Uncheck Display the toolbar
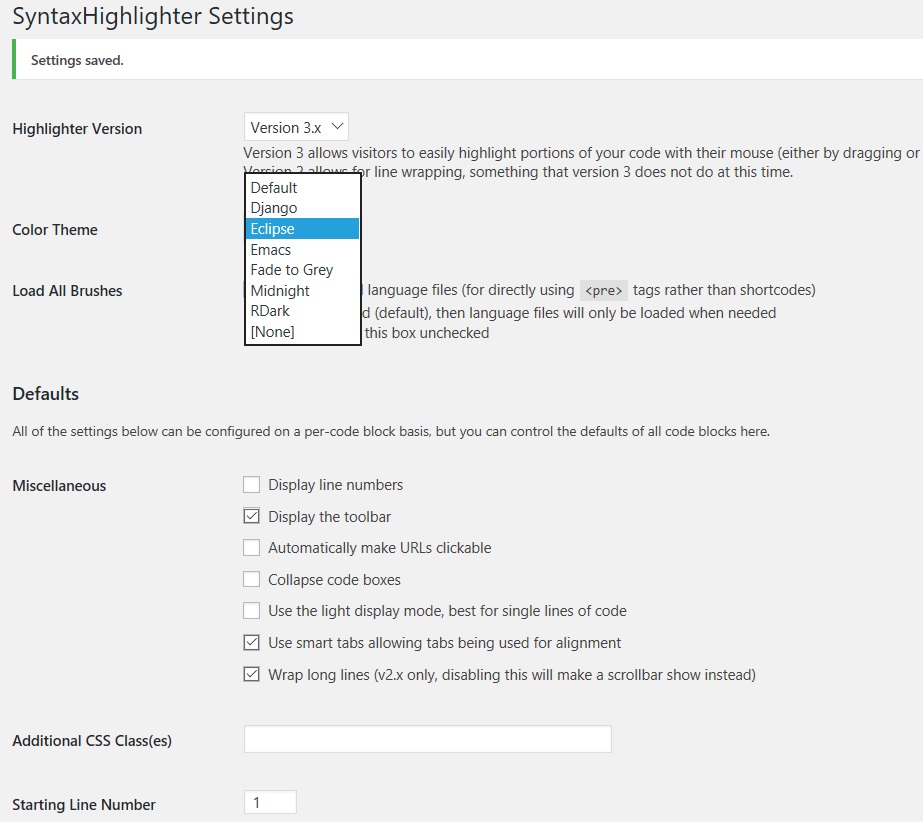 point(251,516)
